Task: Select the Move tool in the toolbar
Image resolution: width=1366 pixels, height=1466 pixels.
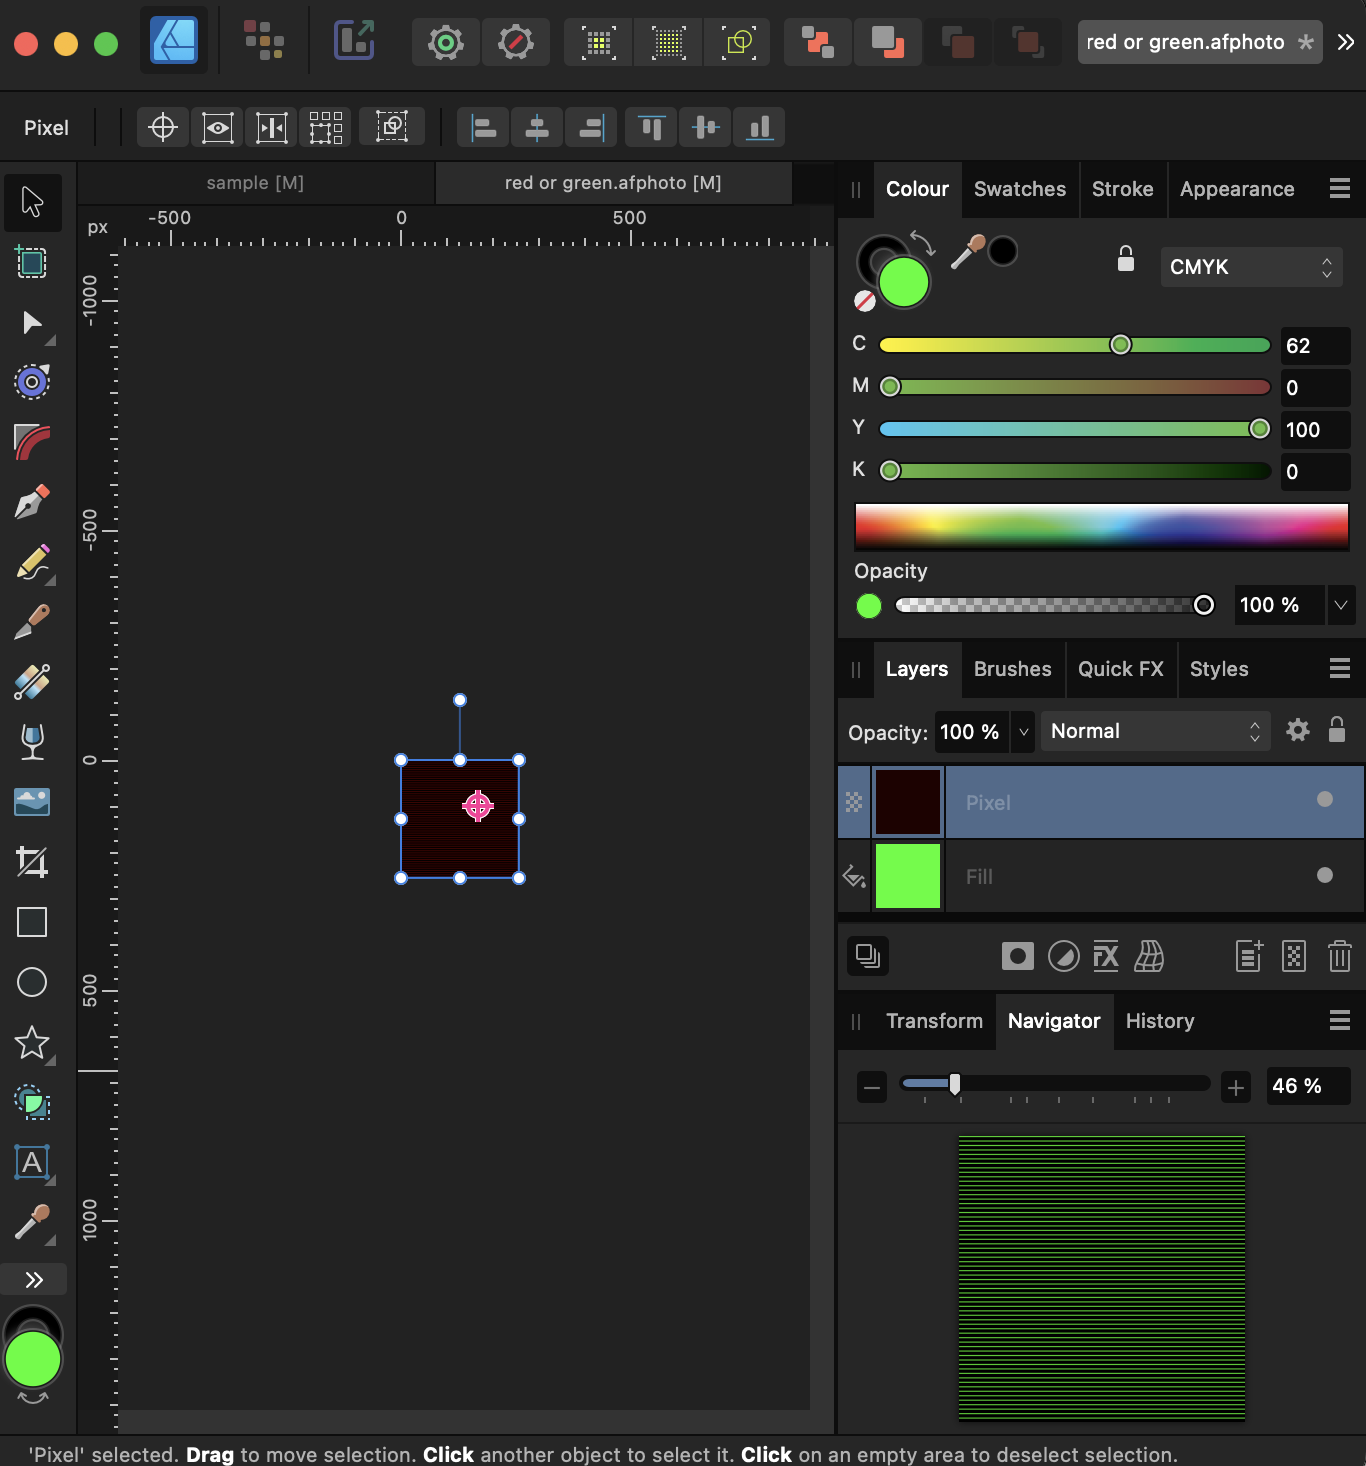Action: pyautogui.click(x=31, y=202)
